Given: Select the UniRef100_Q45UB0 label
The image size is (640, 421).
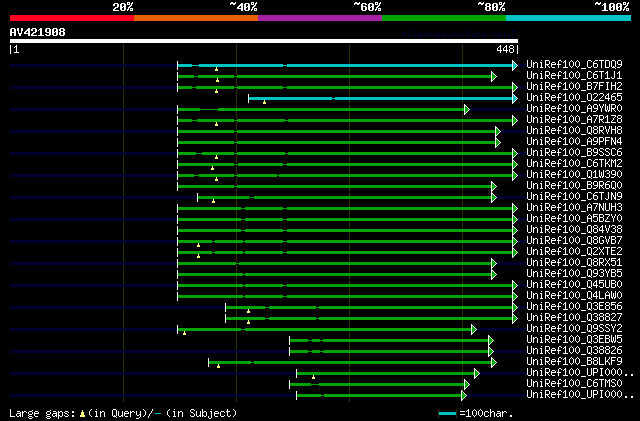Looking at the screenshot, I should click(574, 285).
